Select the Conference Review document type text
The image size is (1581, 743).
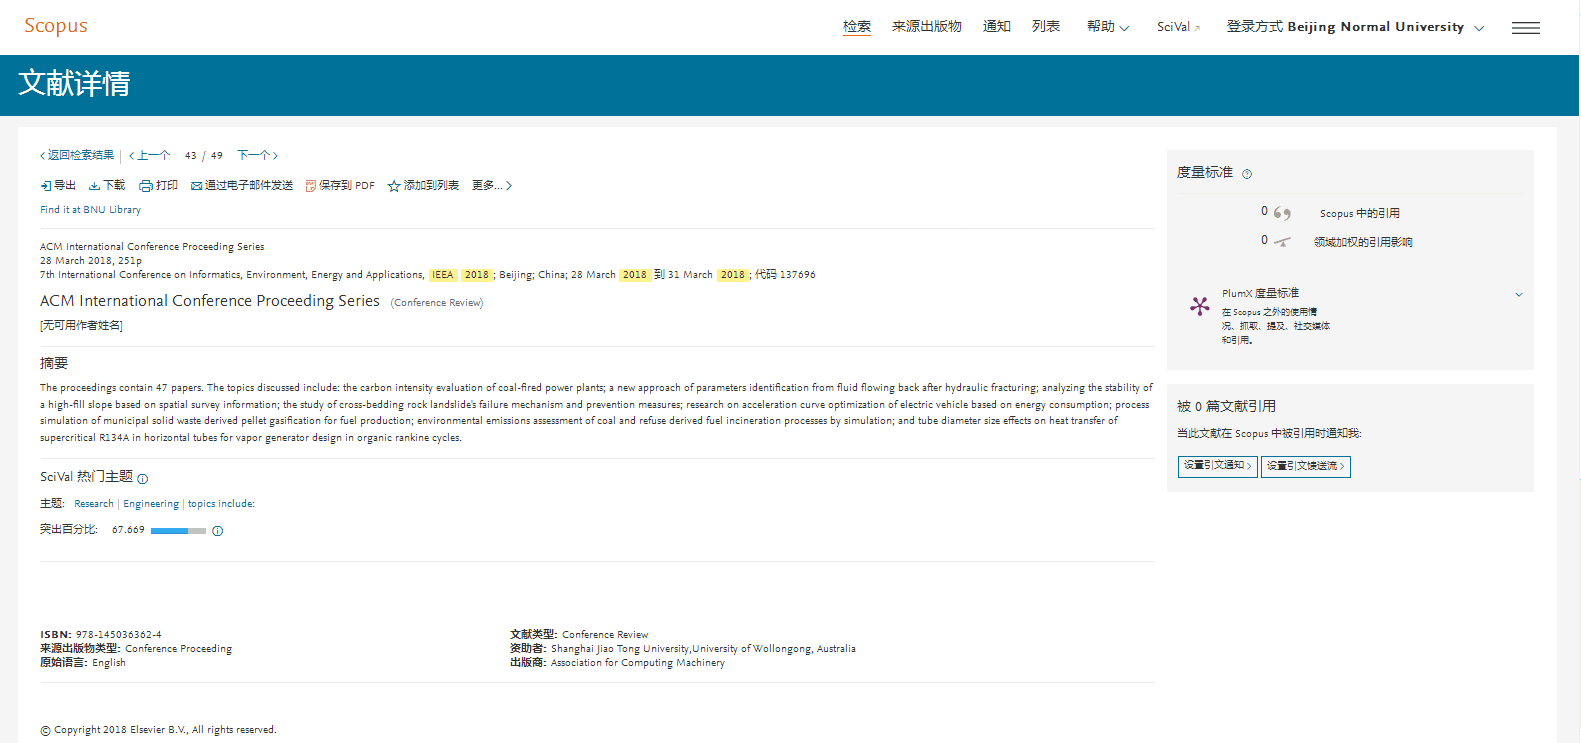605,635
